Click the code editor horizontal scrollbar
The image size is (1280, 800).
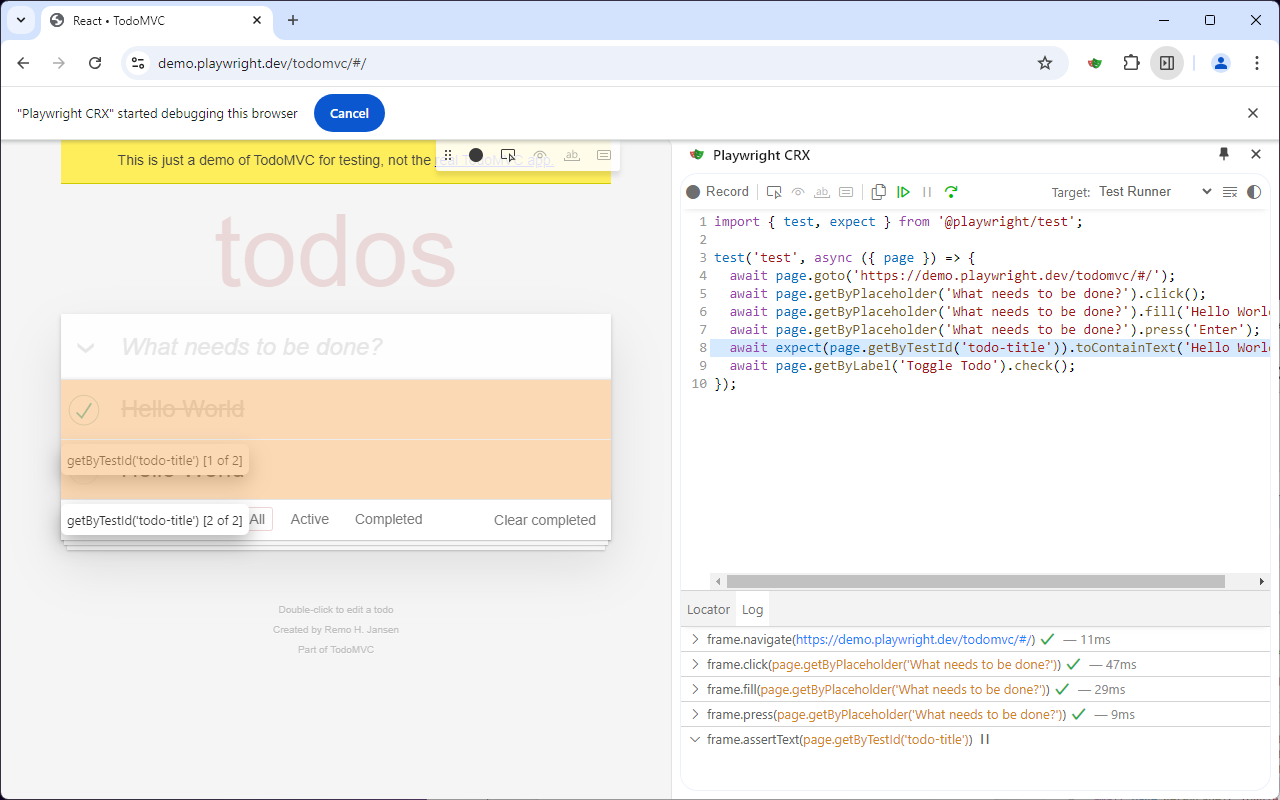(975, 581)
